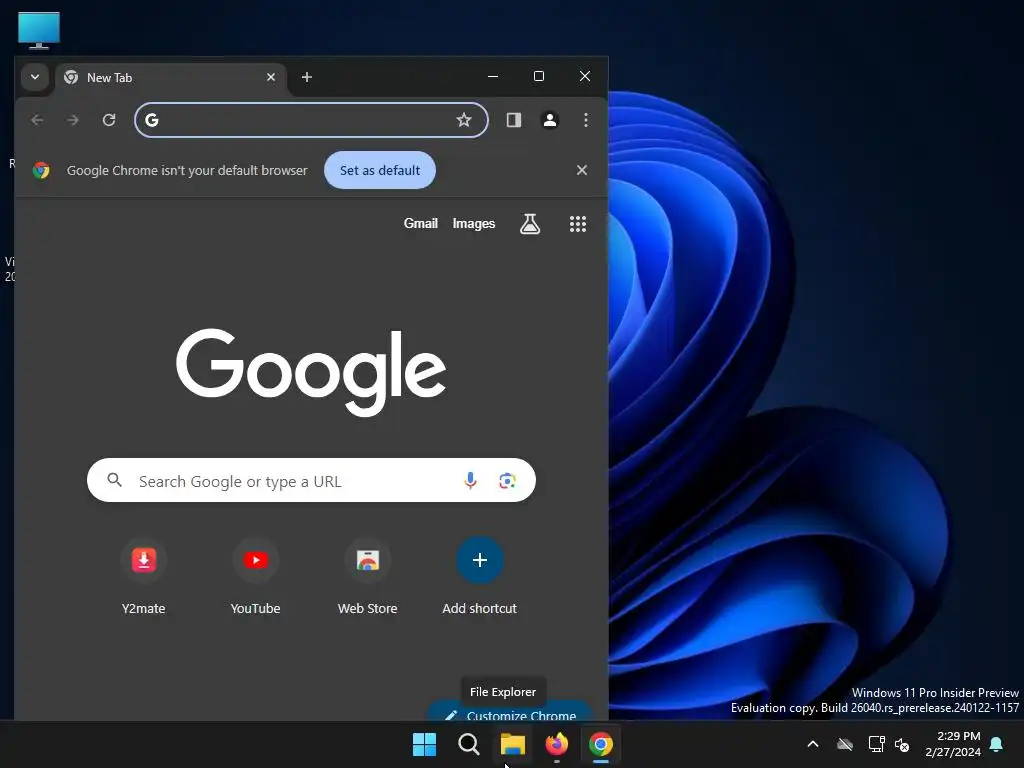1024x768 pixels.
Task: Click the Chrome forward arrow
Action: tap(73, 120)
